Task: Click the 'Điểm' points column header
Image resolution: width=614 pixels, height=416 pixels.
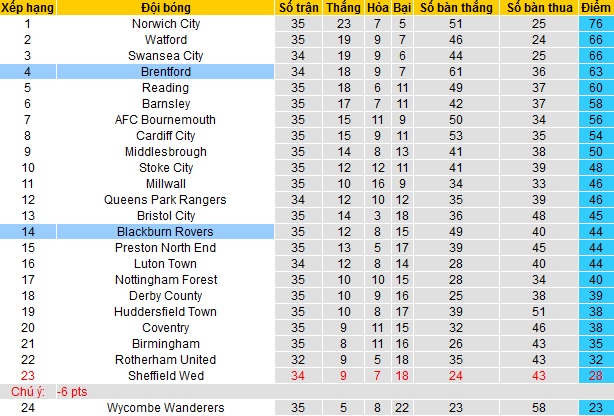Action: click(596, 8)
